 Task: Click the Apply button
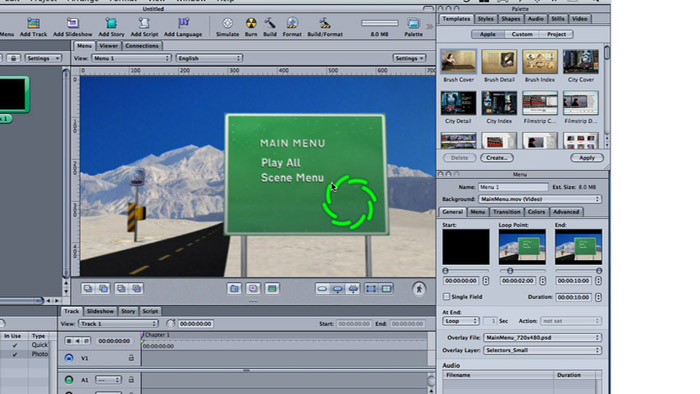587,158
